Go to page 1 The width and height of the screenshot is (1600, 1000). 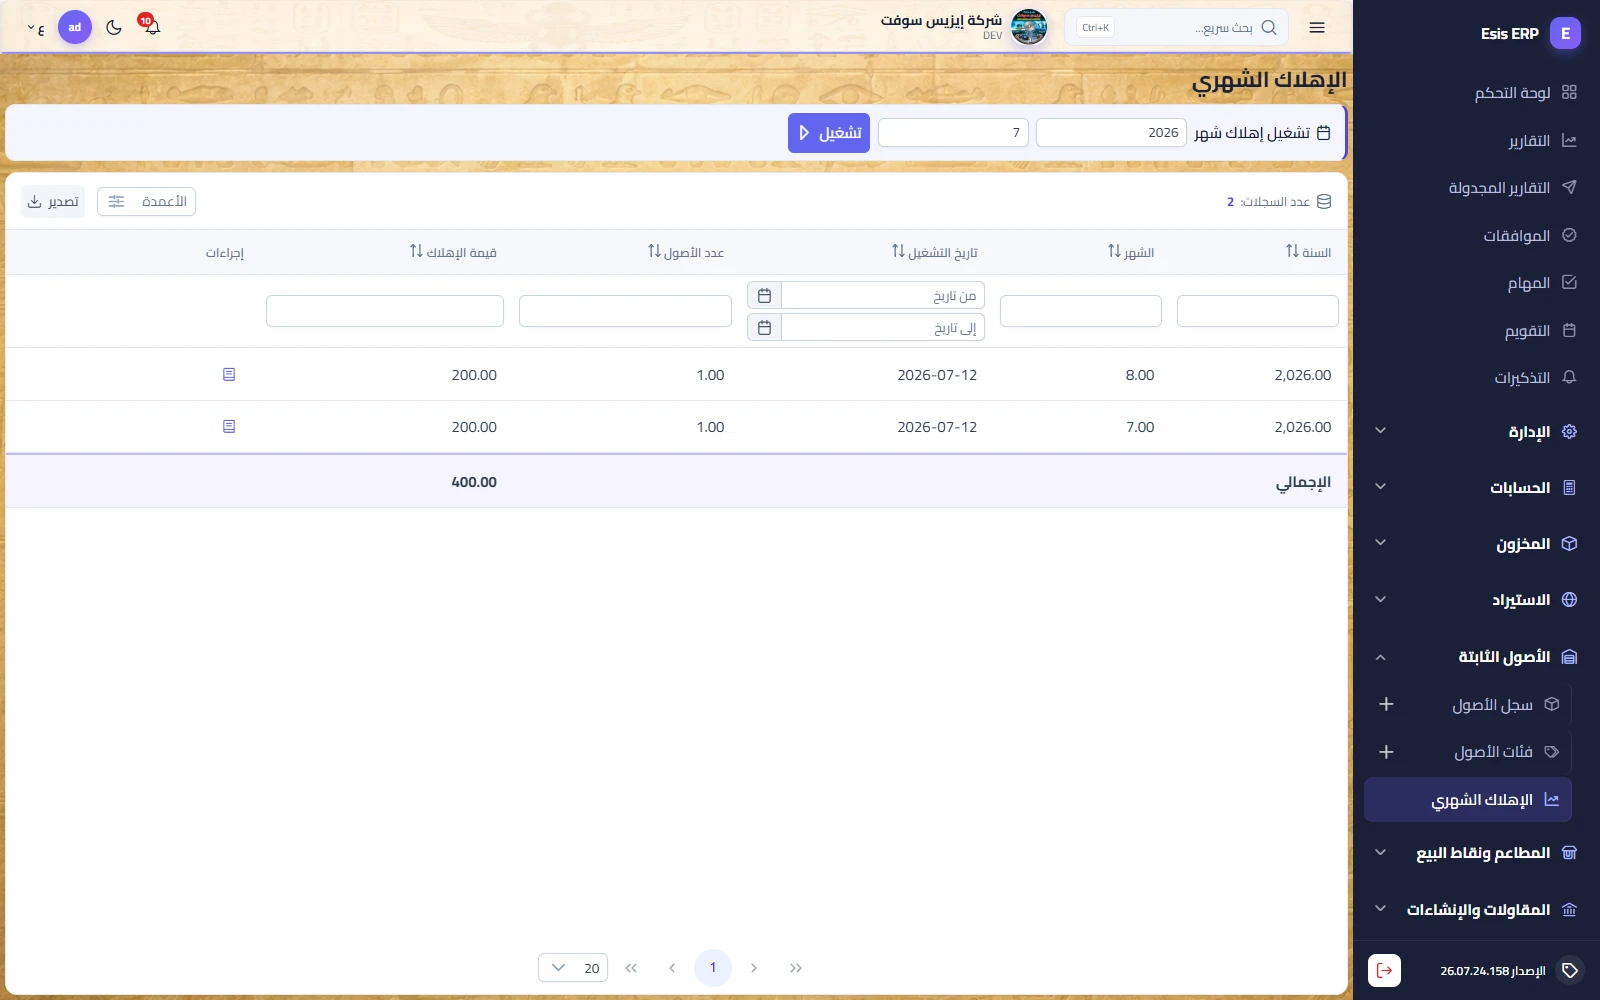point(713,968)
